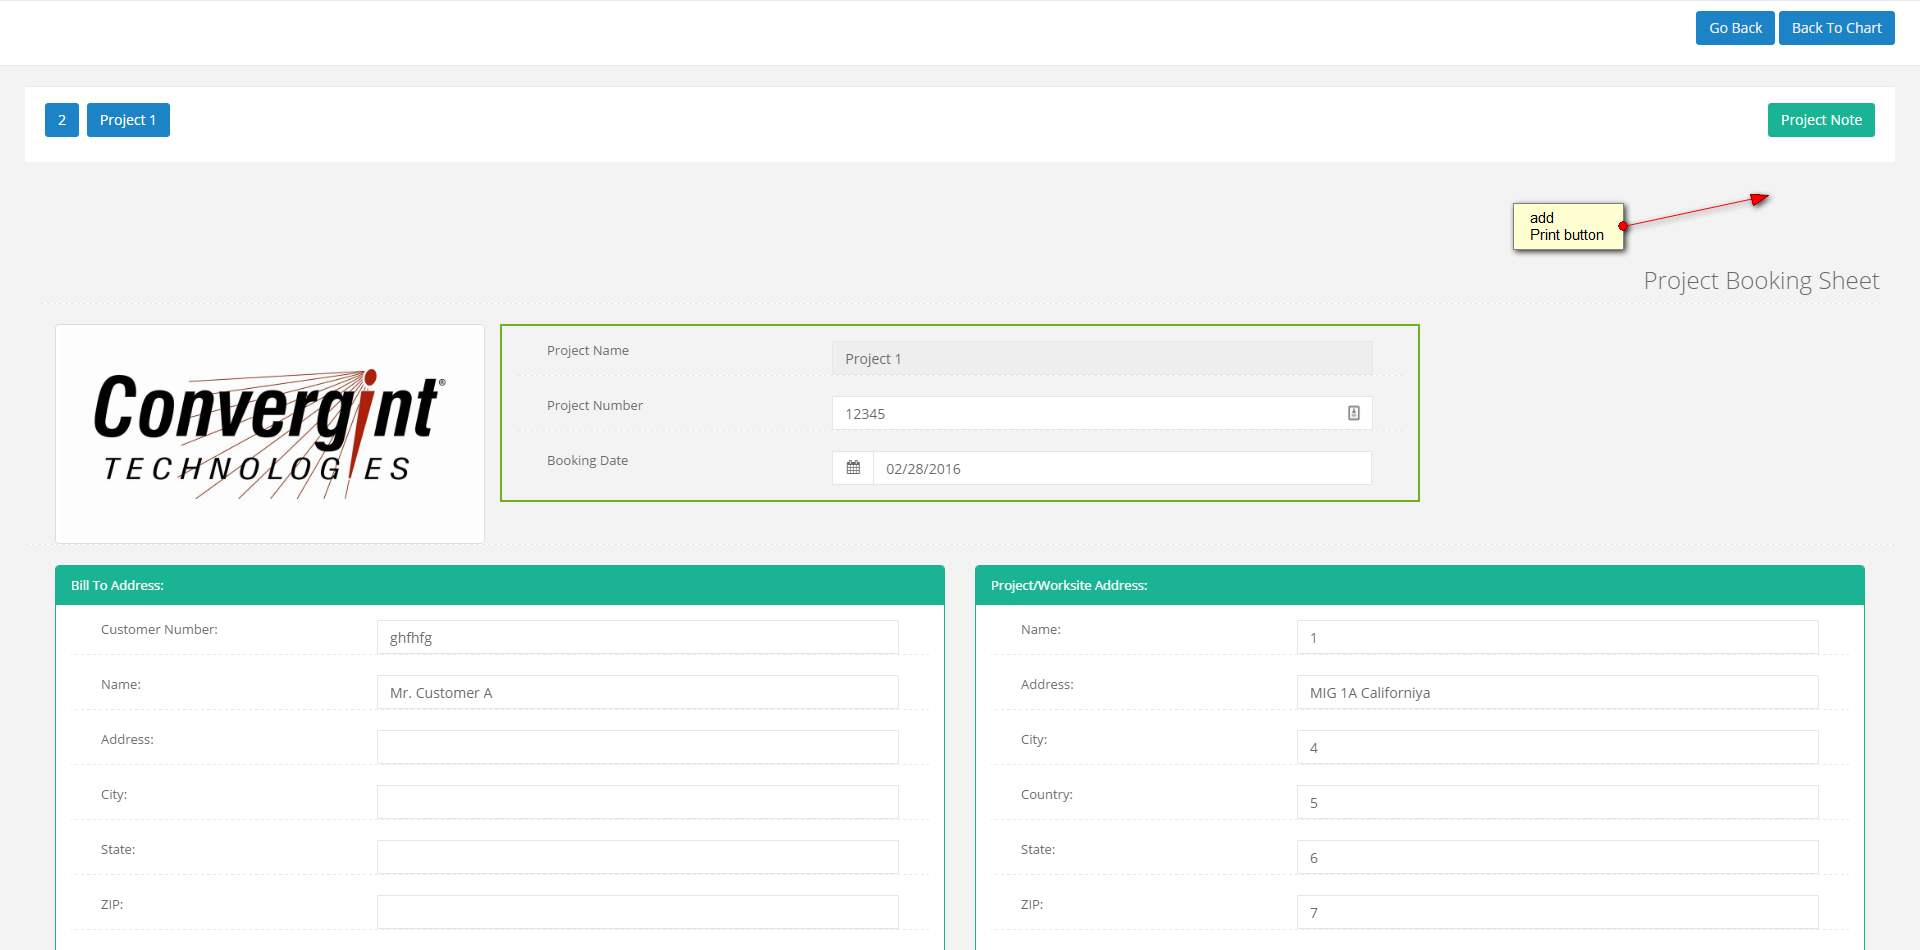
Task: Open the Booking Date input
Action: tap(1120, 469)
